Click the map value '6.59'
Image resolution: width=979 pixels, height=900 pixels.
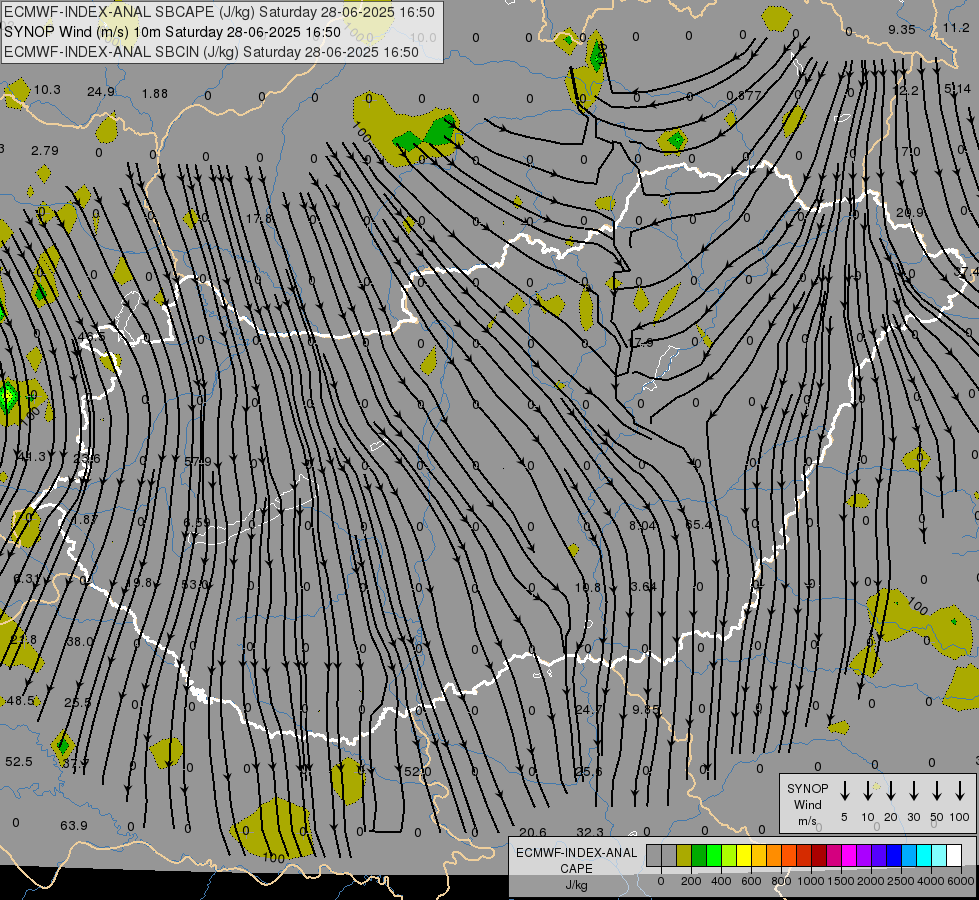coord(197,522)
